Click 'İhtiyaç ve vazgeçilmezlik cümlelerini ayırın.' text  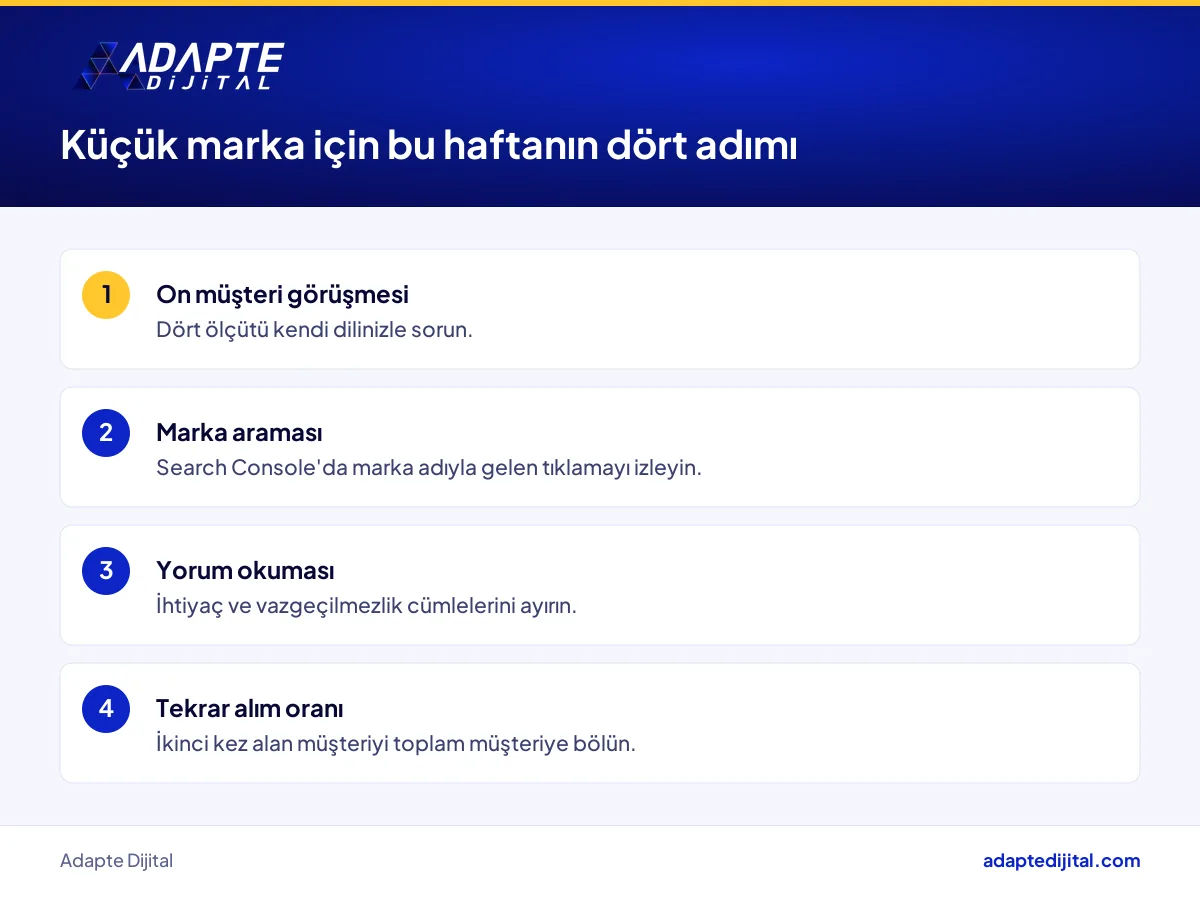coord(366,605)
